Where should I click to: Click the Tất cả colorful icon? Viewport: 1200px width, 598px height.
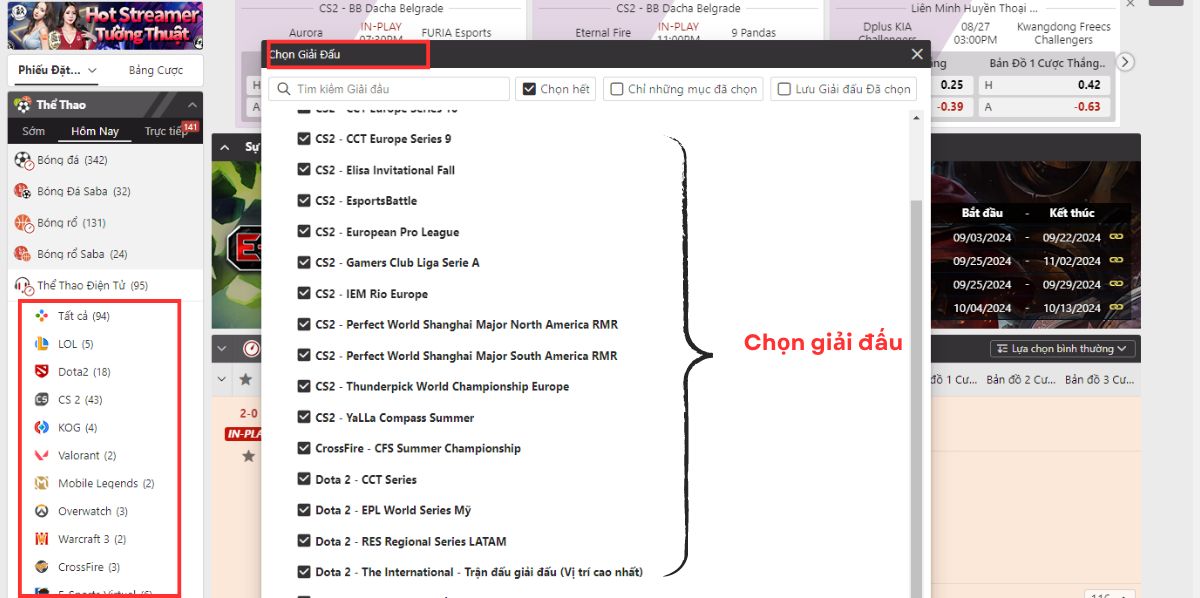[41, 316]
